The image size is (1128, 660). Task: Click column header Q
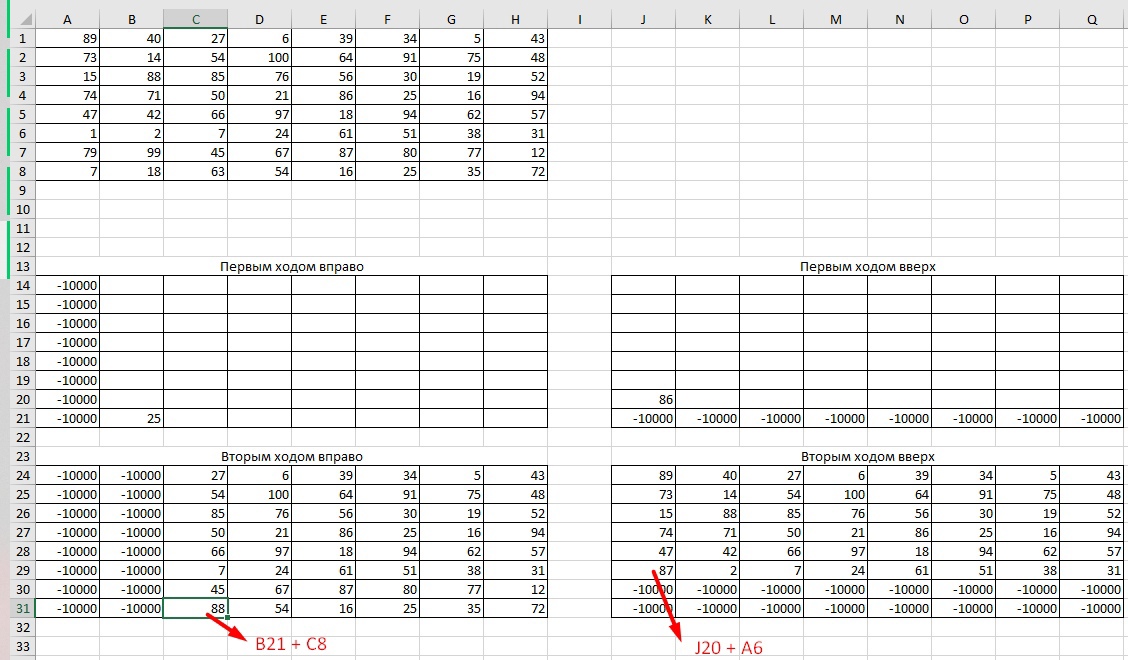tap(1091, 19)
